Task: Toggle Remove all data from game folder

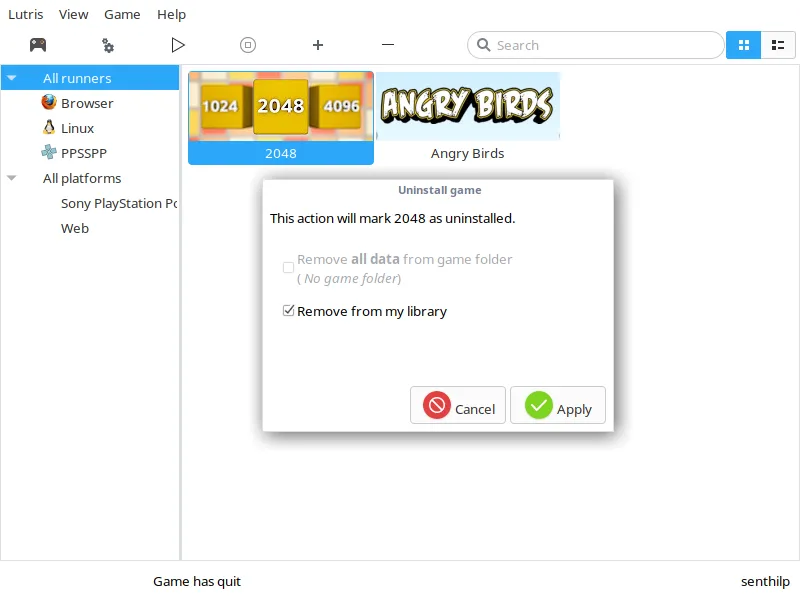Action: coord(289,267)
